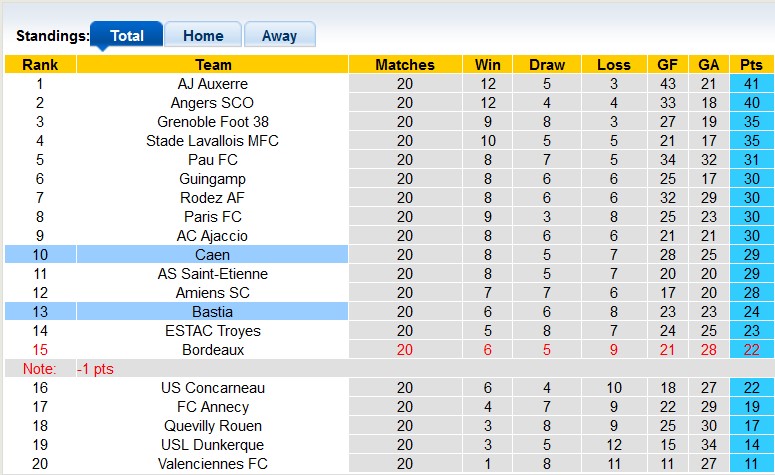This screenshot has width=775, height=475.
Task: Click the Pts column header
Action: coord(751,65)
